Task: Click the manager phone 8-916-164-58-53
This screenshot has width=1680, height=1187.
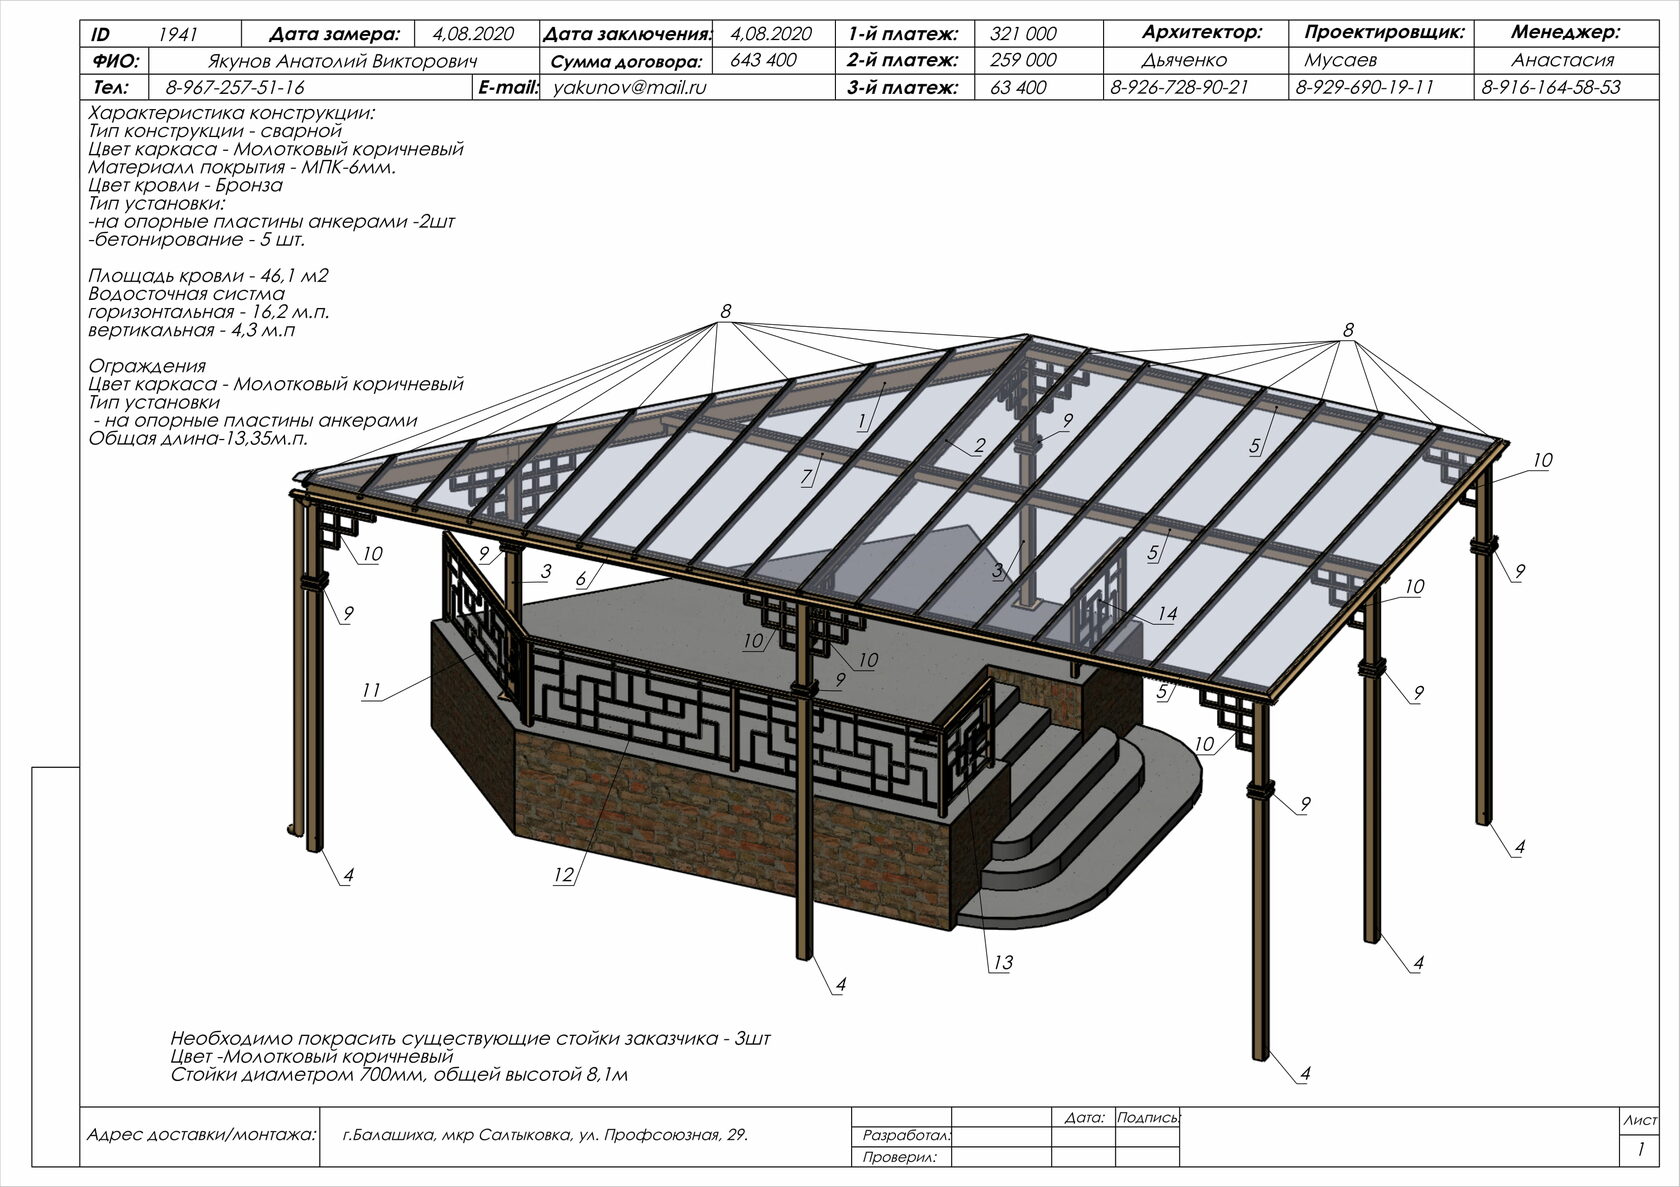Action: coord(1550,87)
